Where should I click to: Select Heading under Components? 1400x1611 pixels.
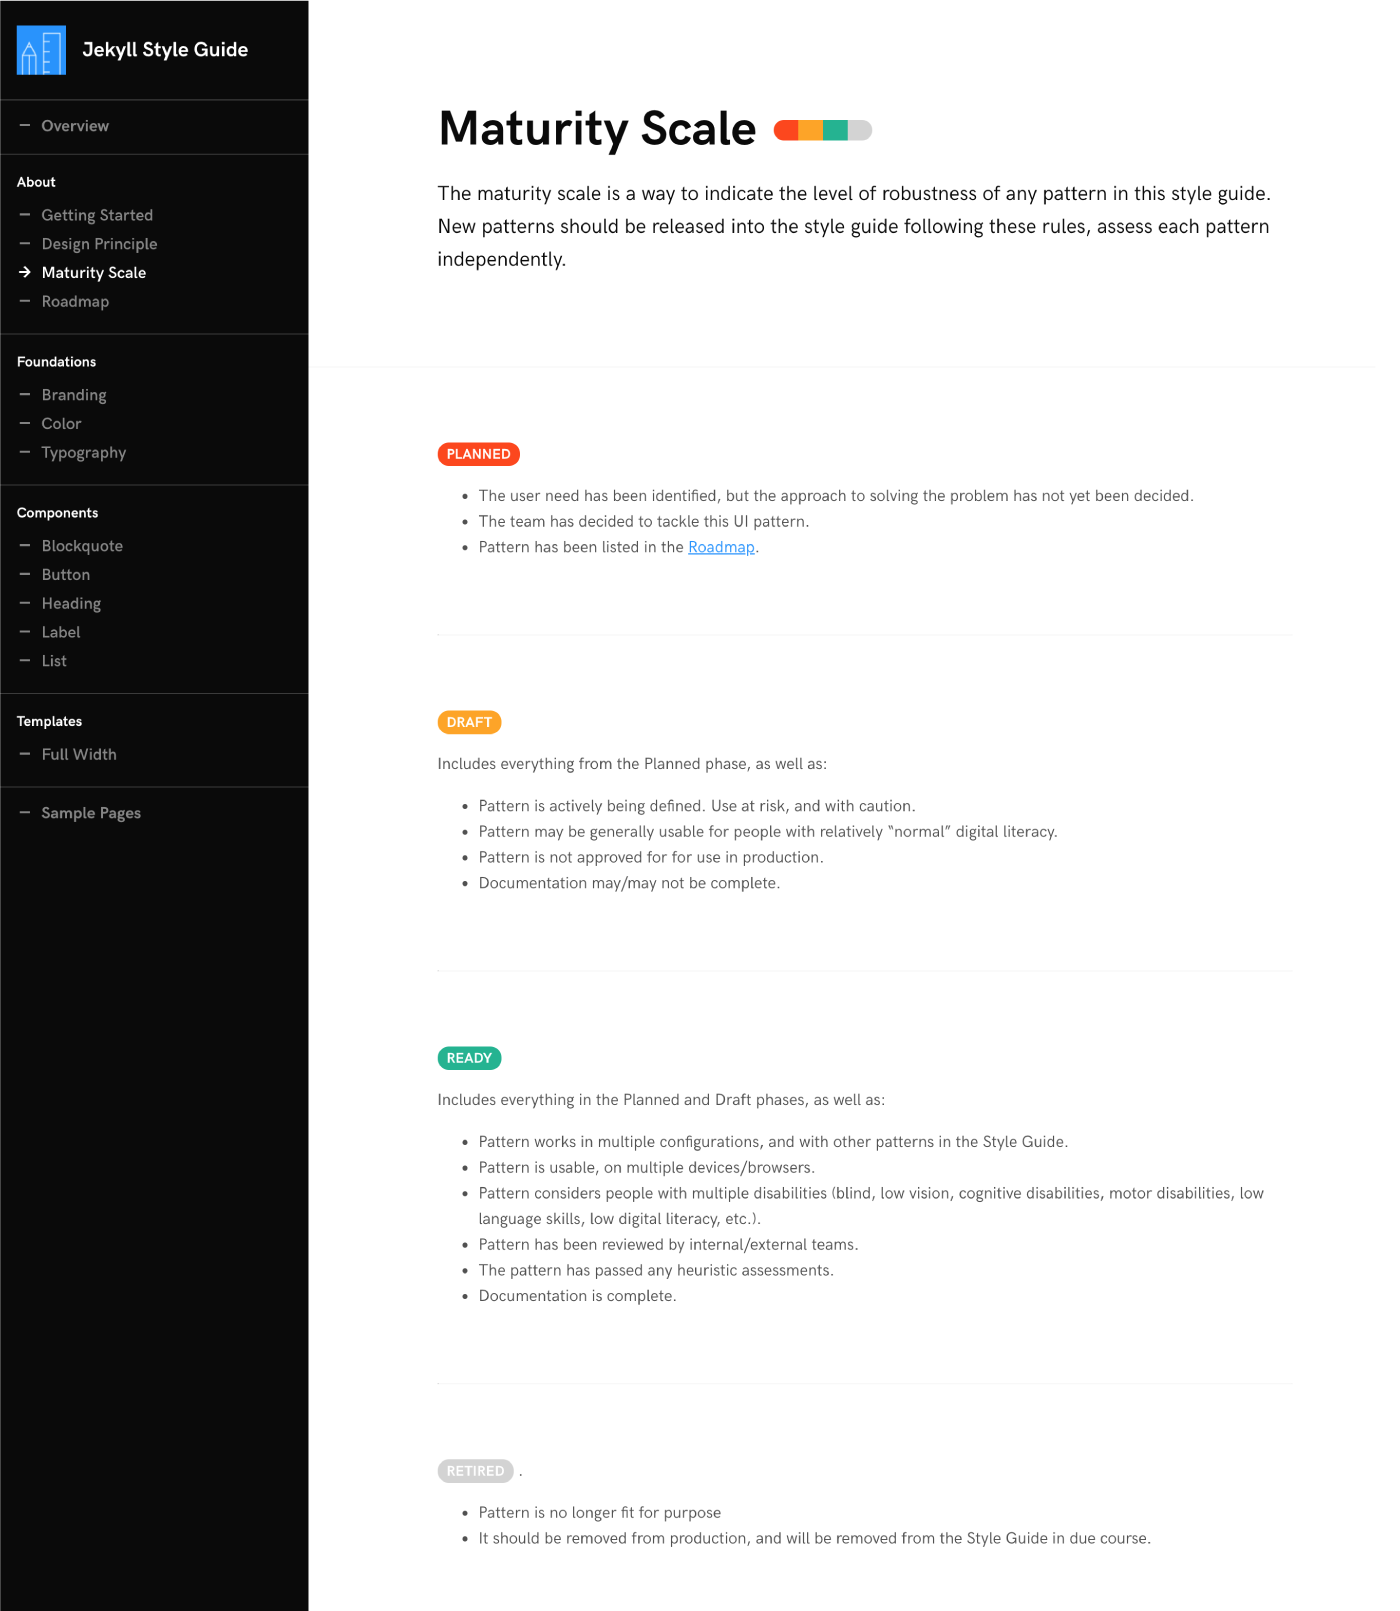[x=71, y=604]
